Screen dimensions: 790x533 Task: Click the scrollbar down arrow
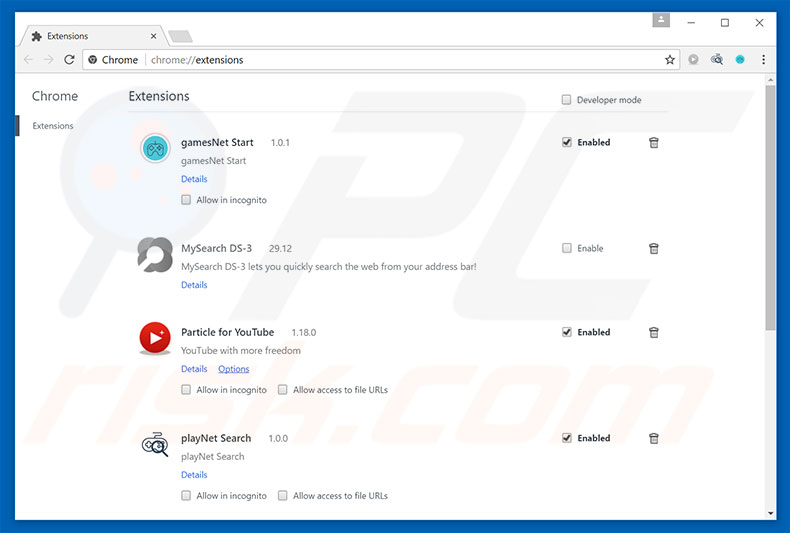[770, 513]
